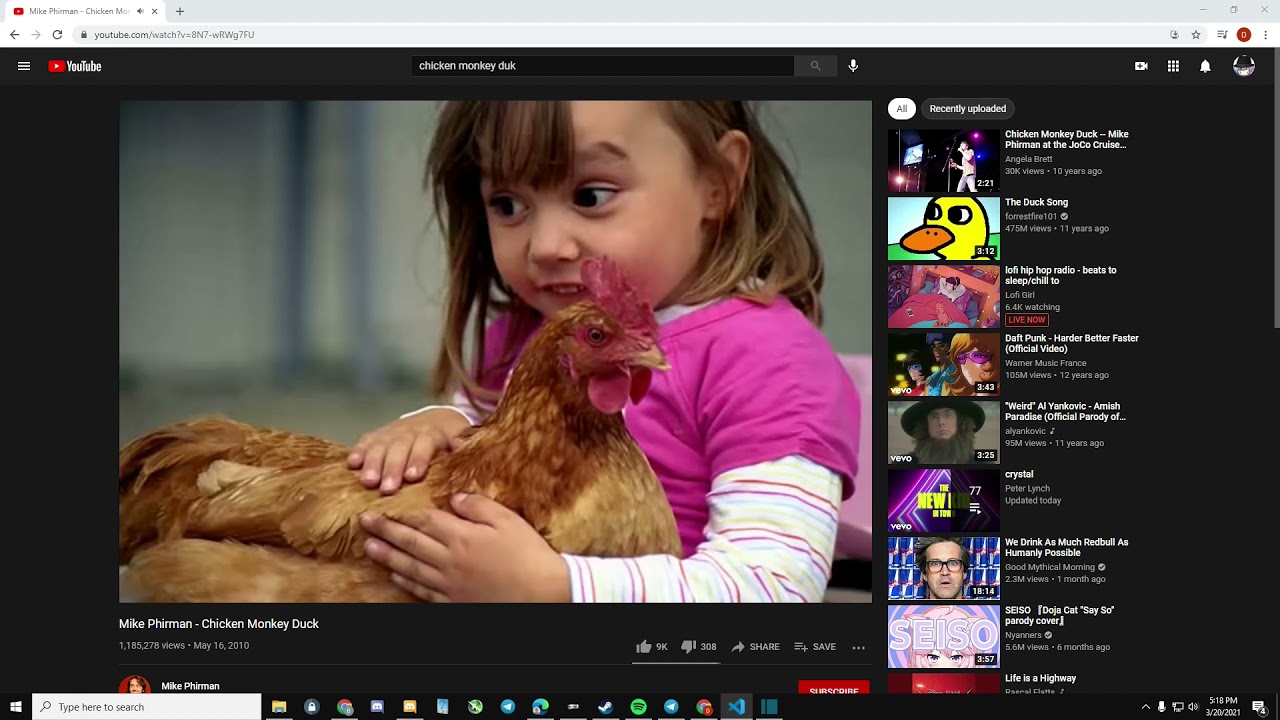Open a new browser tab
The width and height of the screenshot is (1280, 720).
pyautogui.click(x=180, y=11)
